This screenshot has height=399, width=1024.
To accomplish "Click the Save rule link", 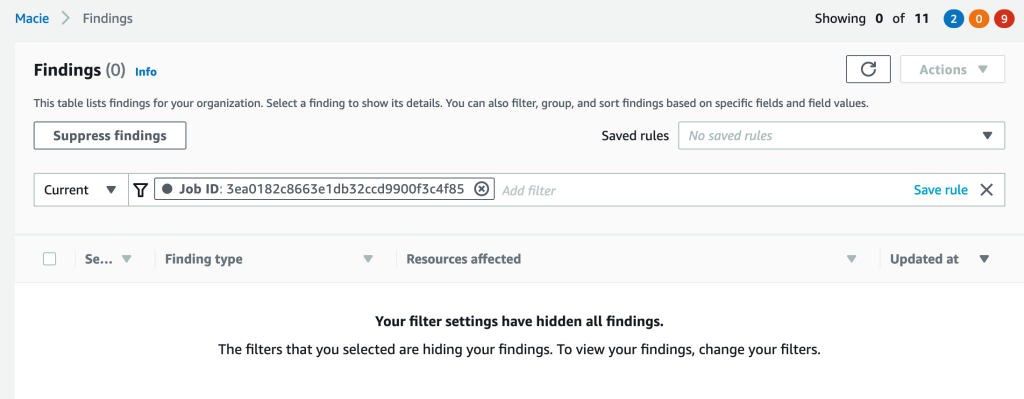I will [x=940, y=190].
